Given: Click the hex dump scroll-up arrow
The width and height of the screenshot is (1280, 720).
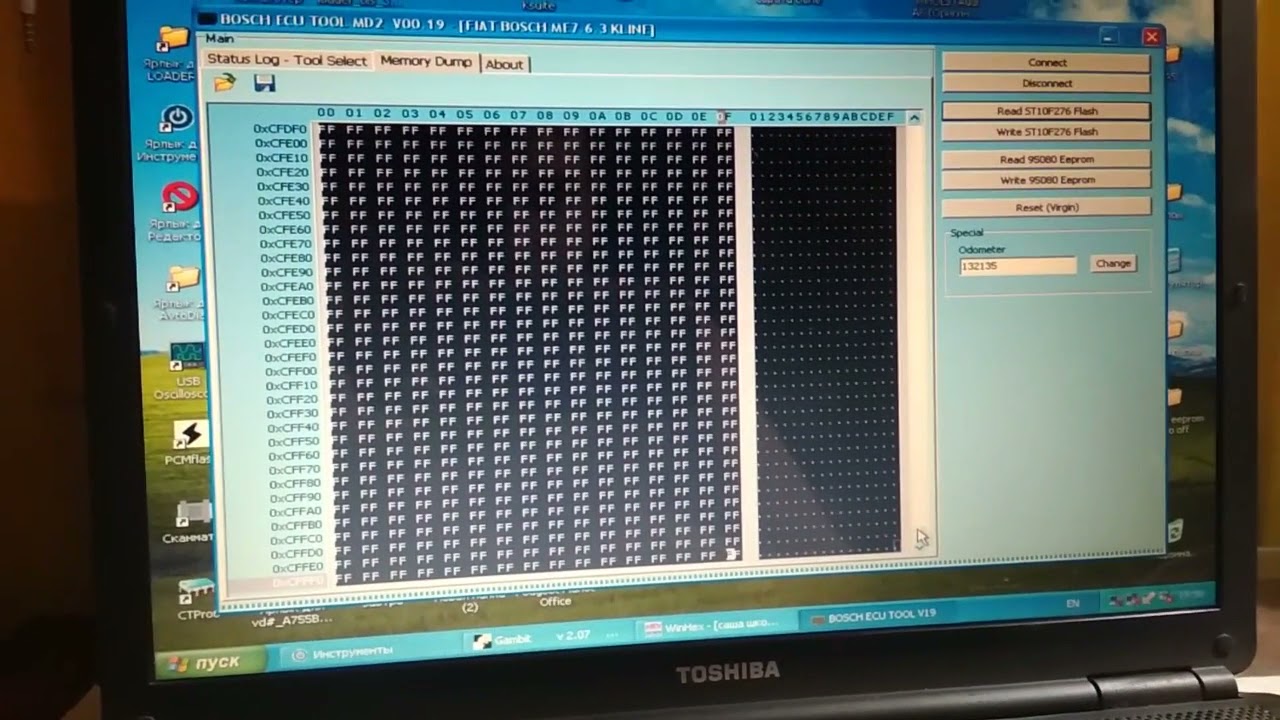Looking at the screenshot, I should (913, 118).
